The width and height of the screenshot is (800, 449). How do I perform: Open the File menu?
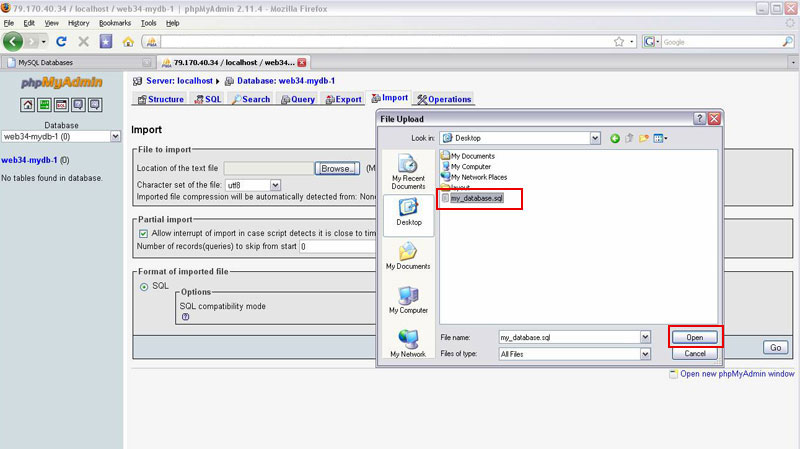(x=9, y=23)
